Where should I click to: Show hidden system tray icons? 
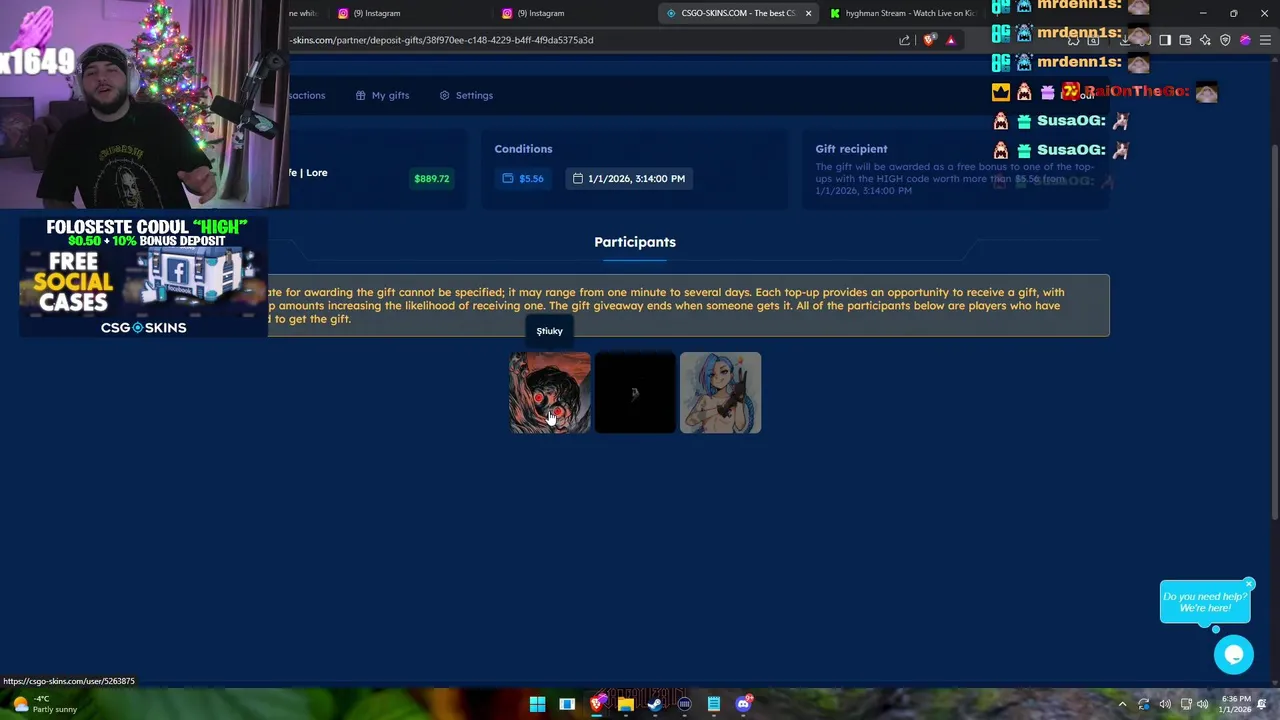[x=1122, y=704]
